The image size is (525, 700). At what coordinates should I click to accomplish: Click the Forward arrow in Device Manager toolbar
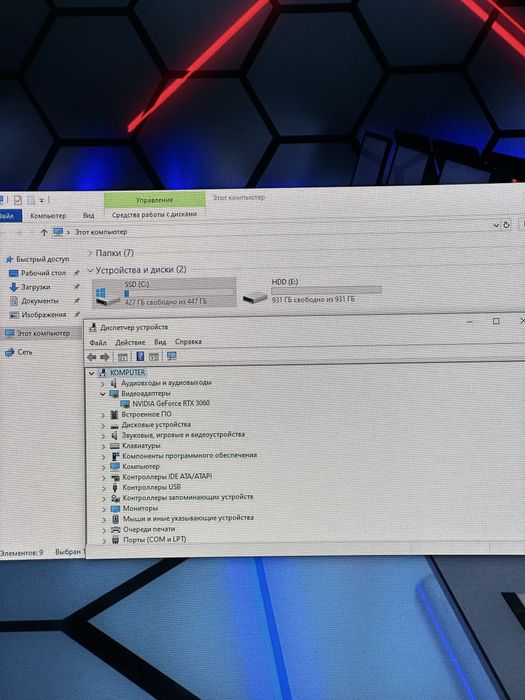[x=105, y=357]
